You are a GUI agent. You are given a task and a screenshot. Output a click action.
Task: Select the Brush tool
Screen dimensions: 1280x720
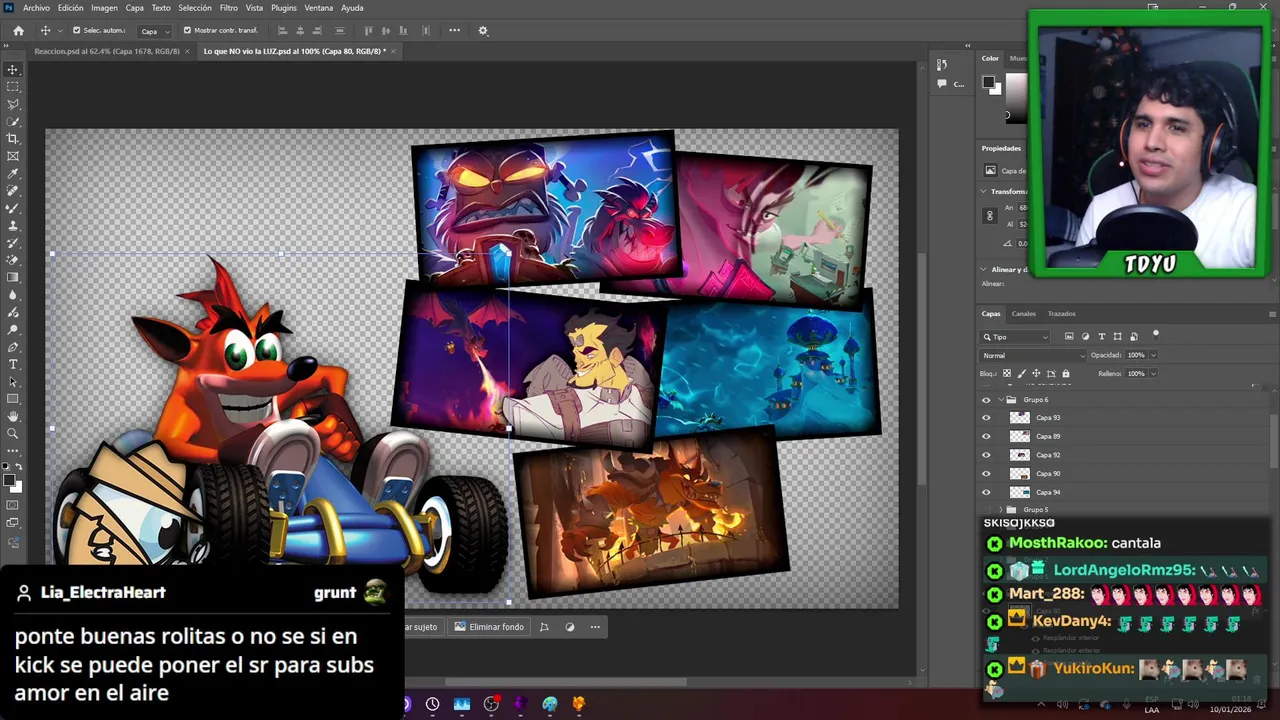(13, 208)
